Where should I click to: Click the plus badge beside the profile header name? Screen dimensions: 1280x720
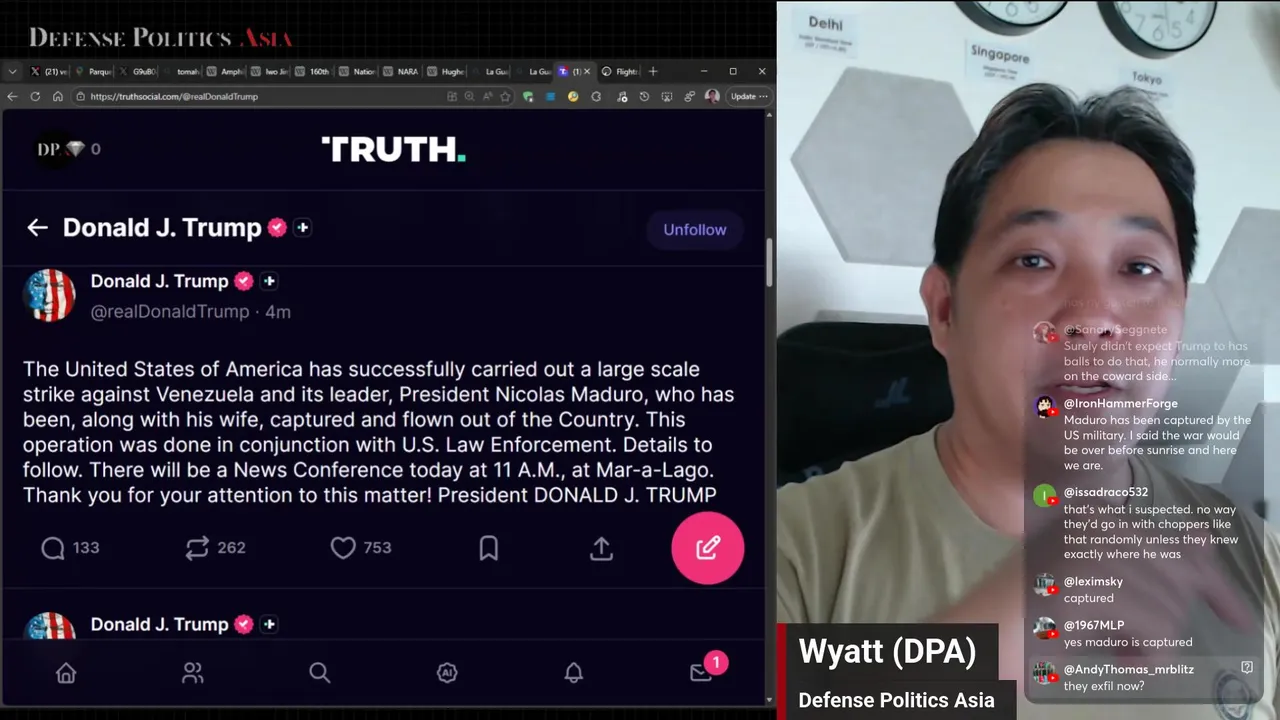pos(302,227)
